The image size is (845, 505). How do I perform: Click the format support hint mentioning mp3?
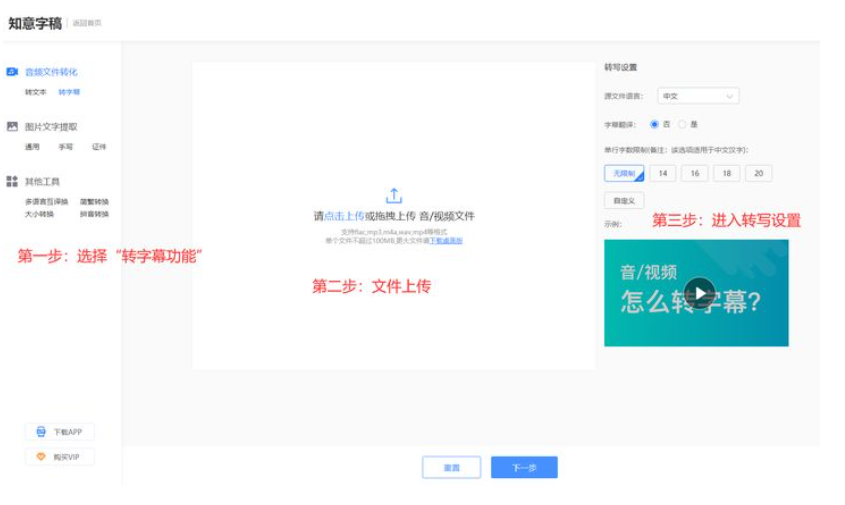[394, 232]
